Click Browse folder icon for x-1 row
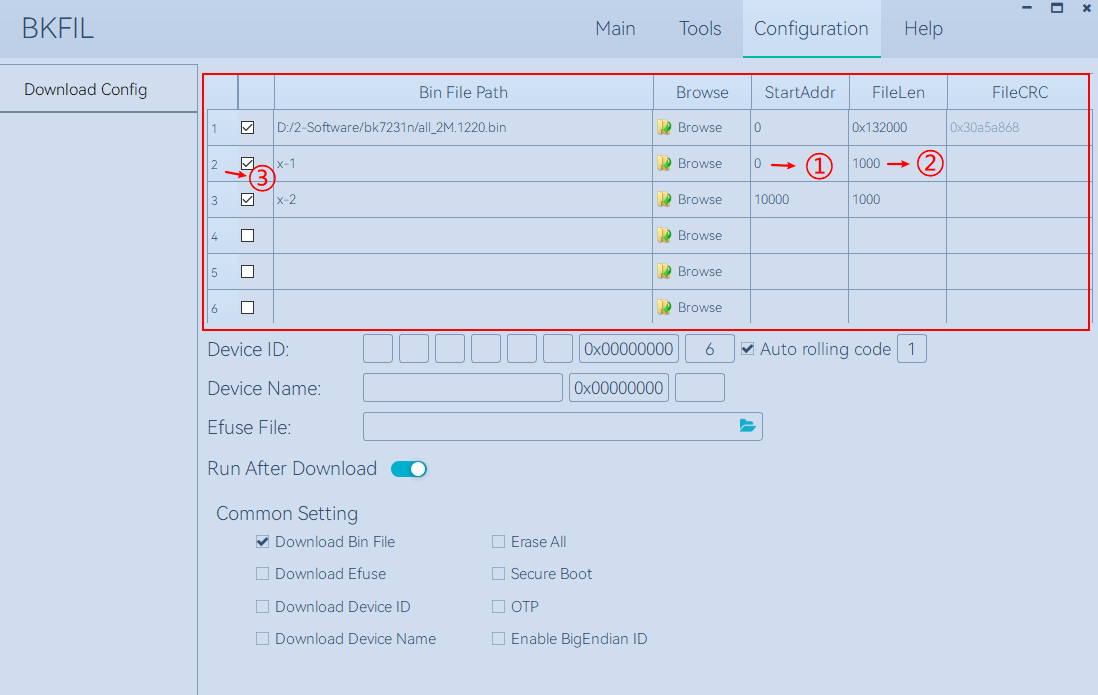This screenshot has height=695, width=1098. pos(664,164)
